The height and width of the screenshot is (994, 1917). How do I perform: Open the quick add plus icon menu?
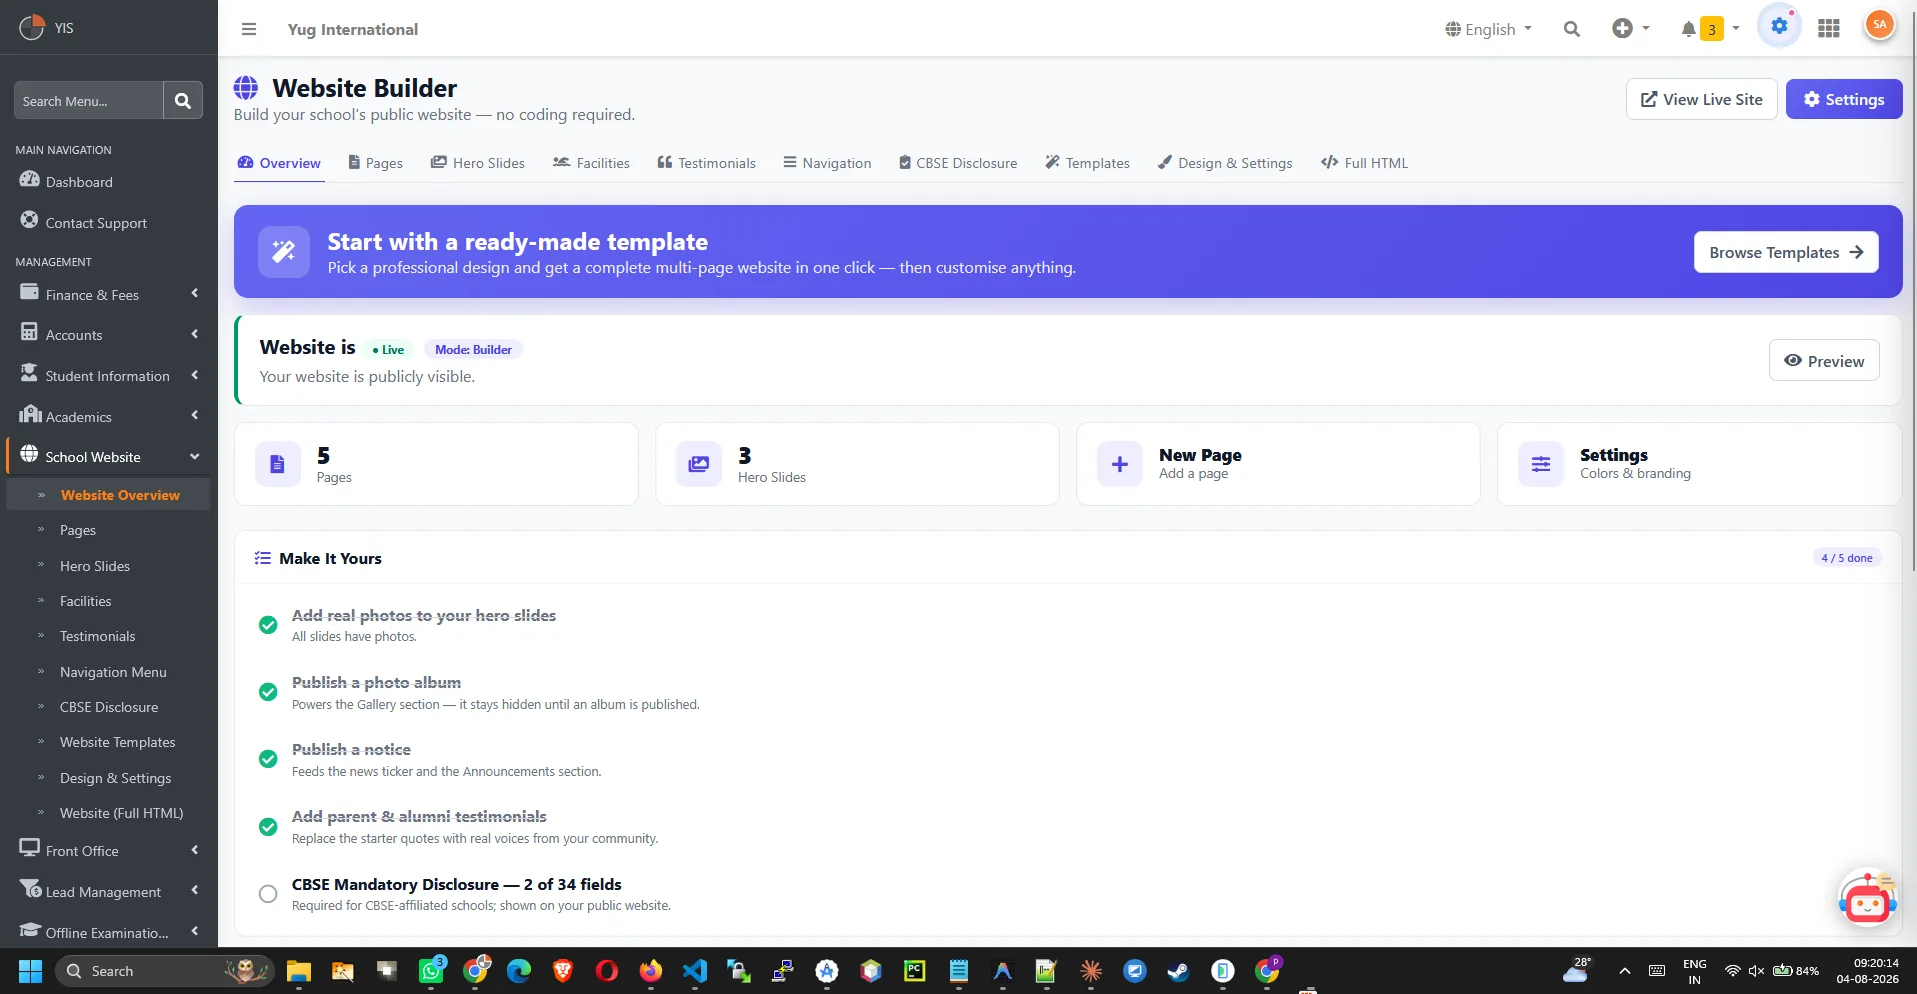[x=1630, y=29]
